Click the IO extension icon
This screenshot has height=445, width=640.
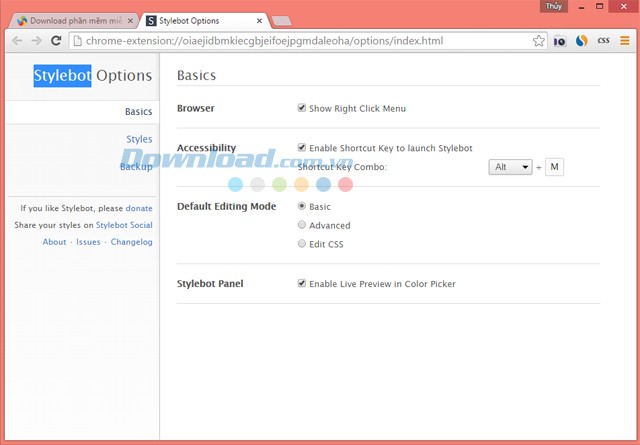[560, 41]
